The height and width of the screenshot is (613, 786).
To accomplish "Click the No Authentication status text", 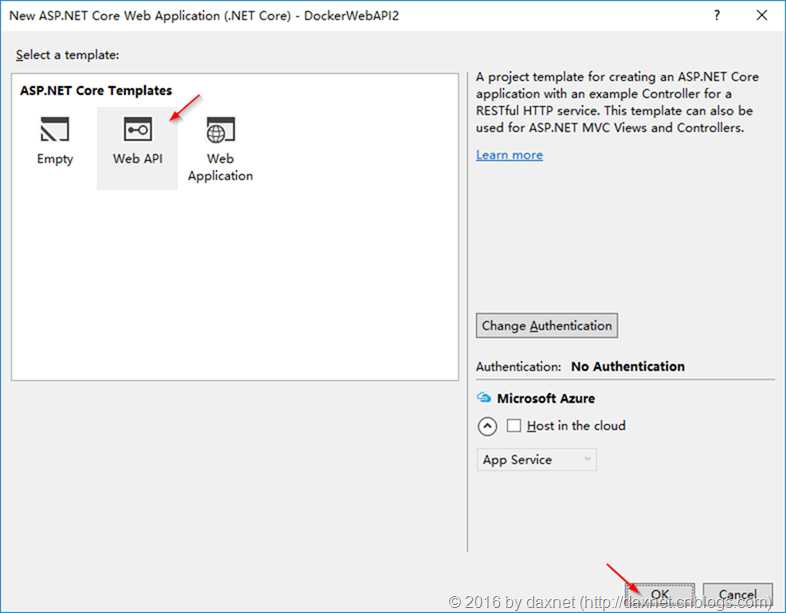I will [x=628, y=367].
